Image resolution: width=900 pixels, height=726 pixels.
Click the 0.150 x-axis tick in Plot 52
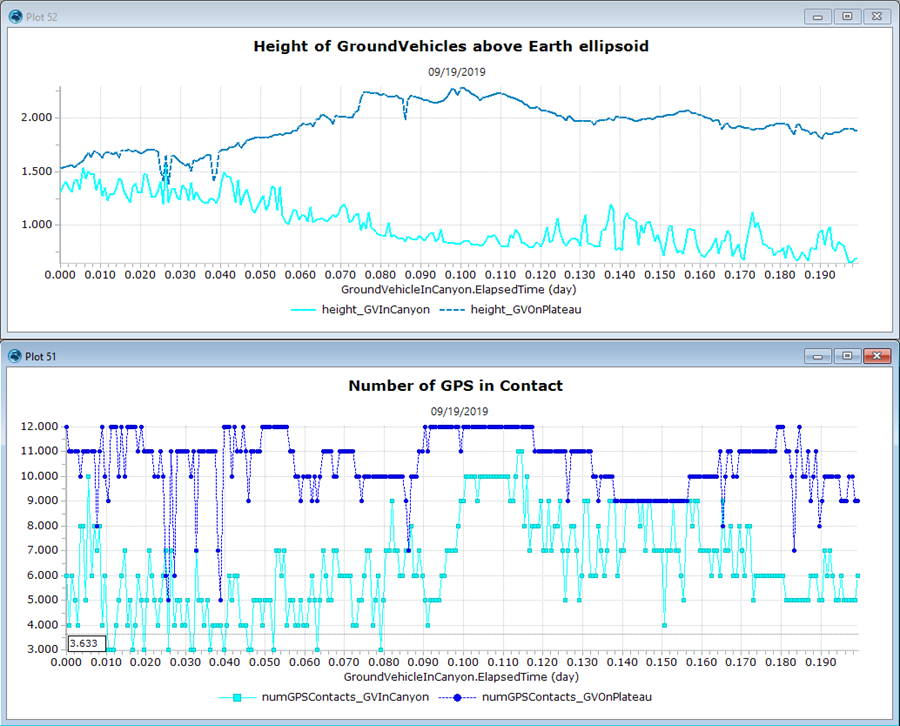[x=660, y=275]
